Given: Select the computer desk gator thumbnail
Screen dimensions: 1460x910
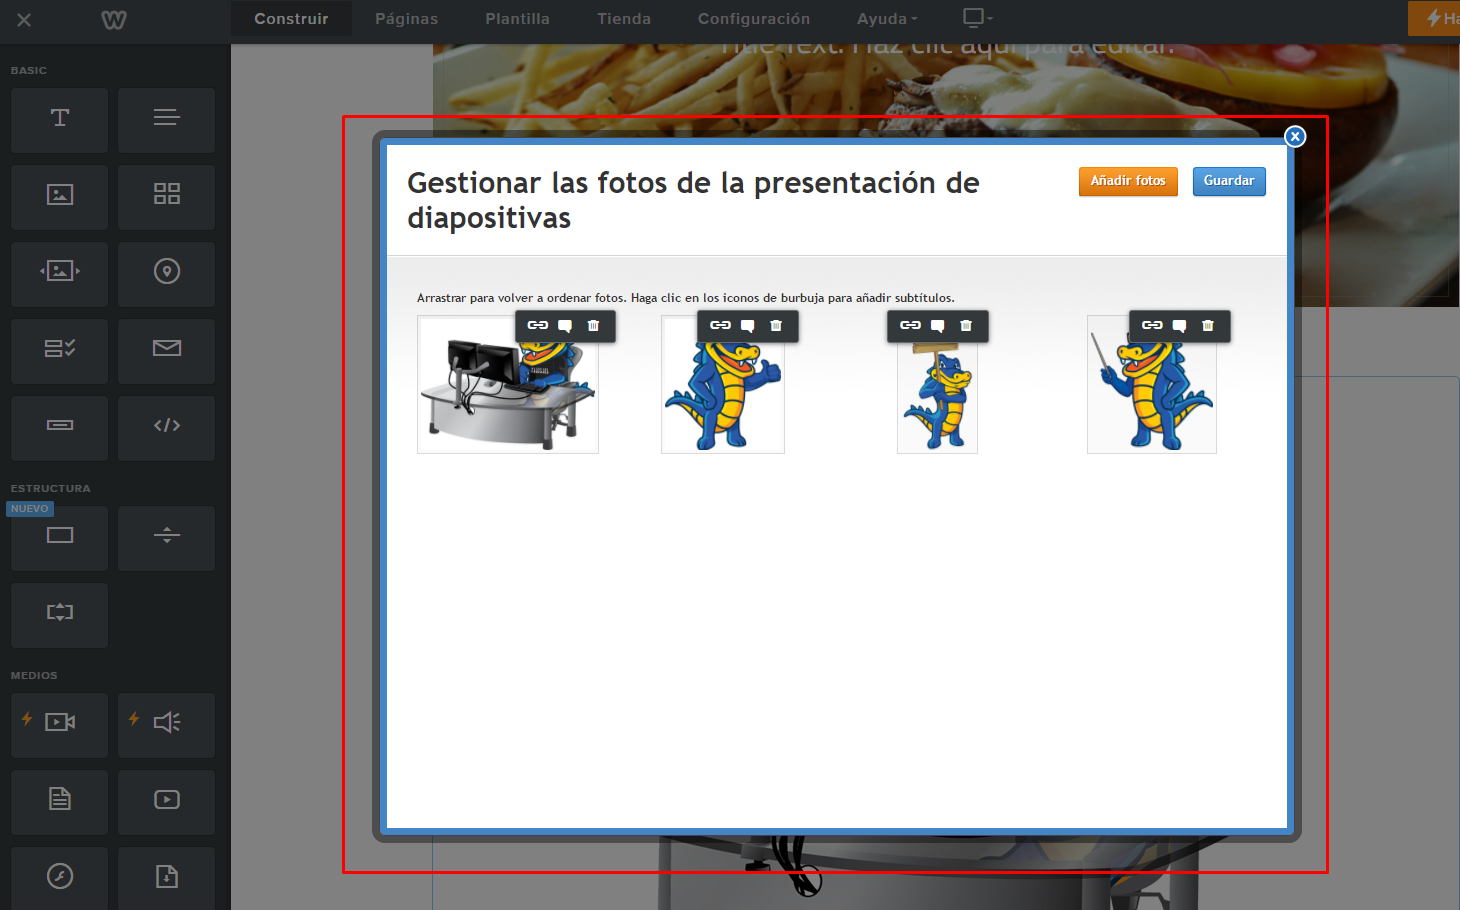Looking at the screenshot, I should [508, 385].
